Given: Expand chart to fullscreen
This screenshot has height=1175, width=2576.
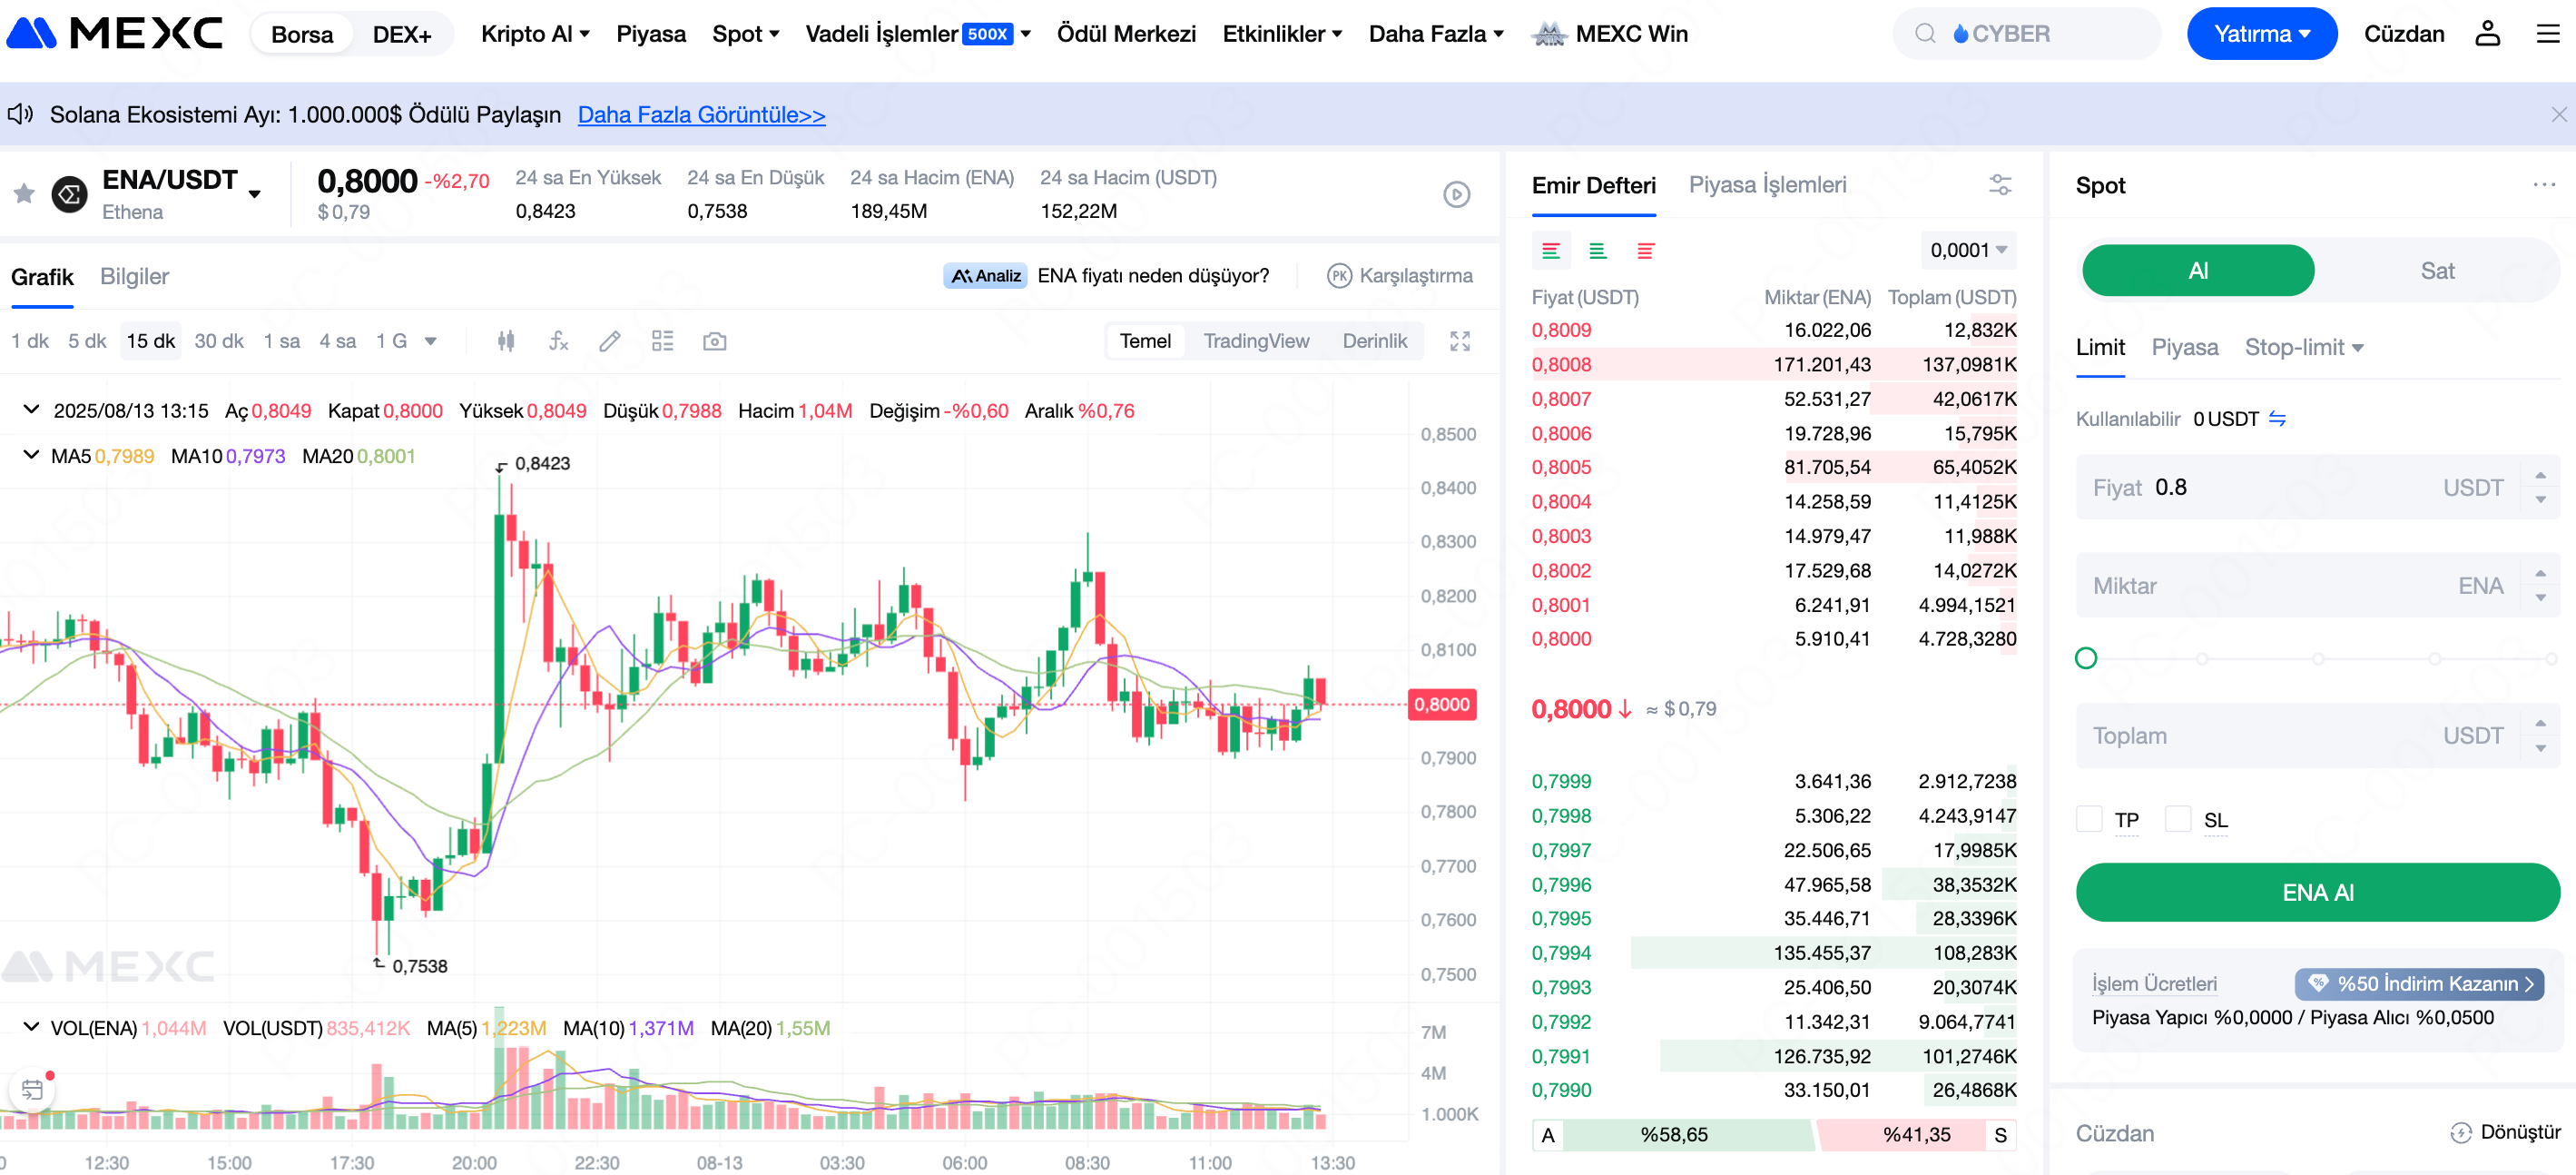Looking at the screenshot, I should [x=1459, y=341].
